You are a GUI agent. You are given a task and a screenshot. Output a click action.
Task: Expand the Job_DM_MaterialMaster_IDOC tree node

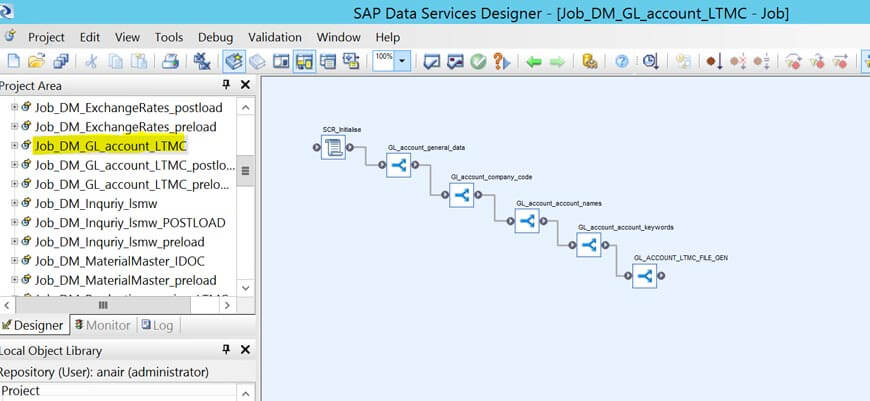coord(14,261)
